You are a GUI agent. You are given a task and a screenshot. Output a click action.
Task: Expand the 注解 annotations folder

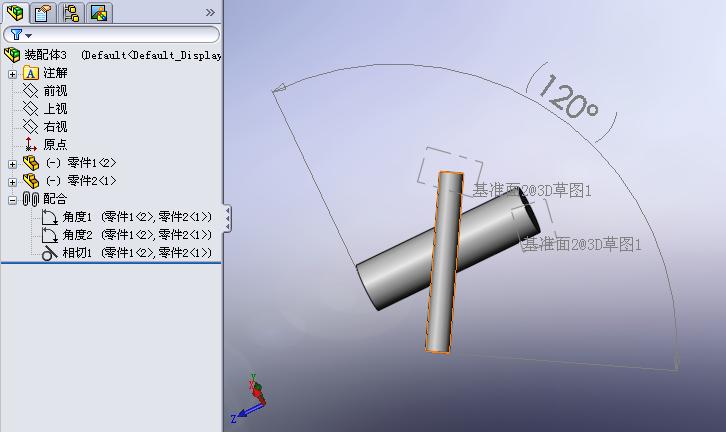(x=13, y=74)
